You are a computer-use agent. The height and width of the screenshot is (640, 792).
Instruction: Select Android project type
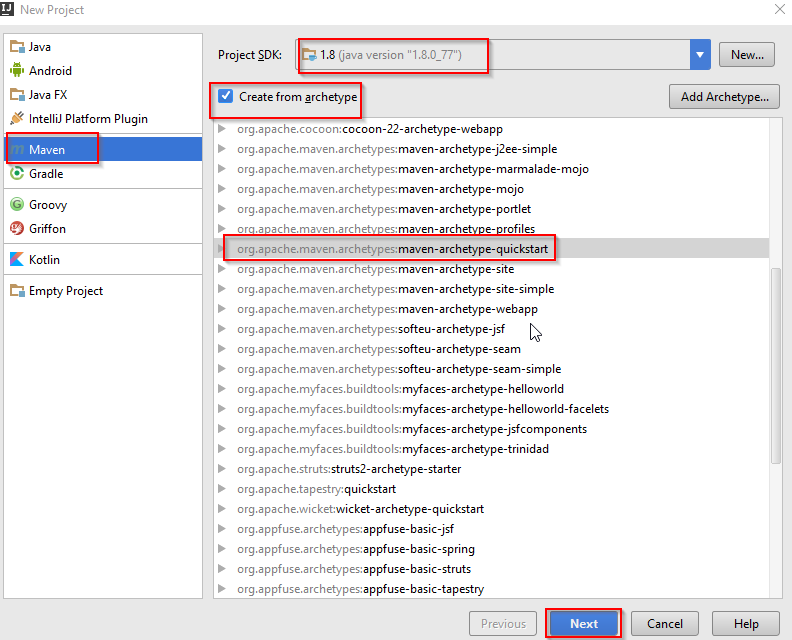point(103,70)
